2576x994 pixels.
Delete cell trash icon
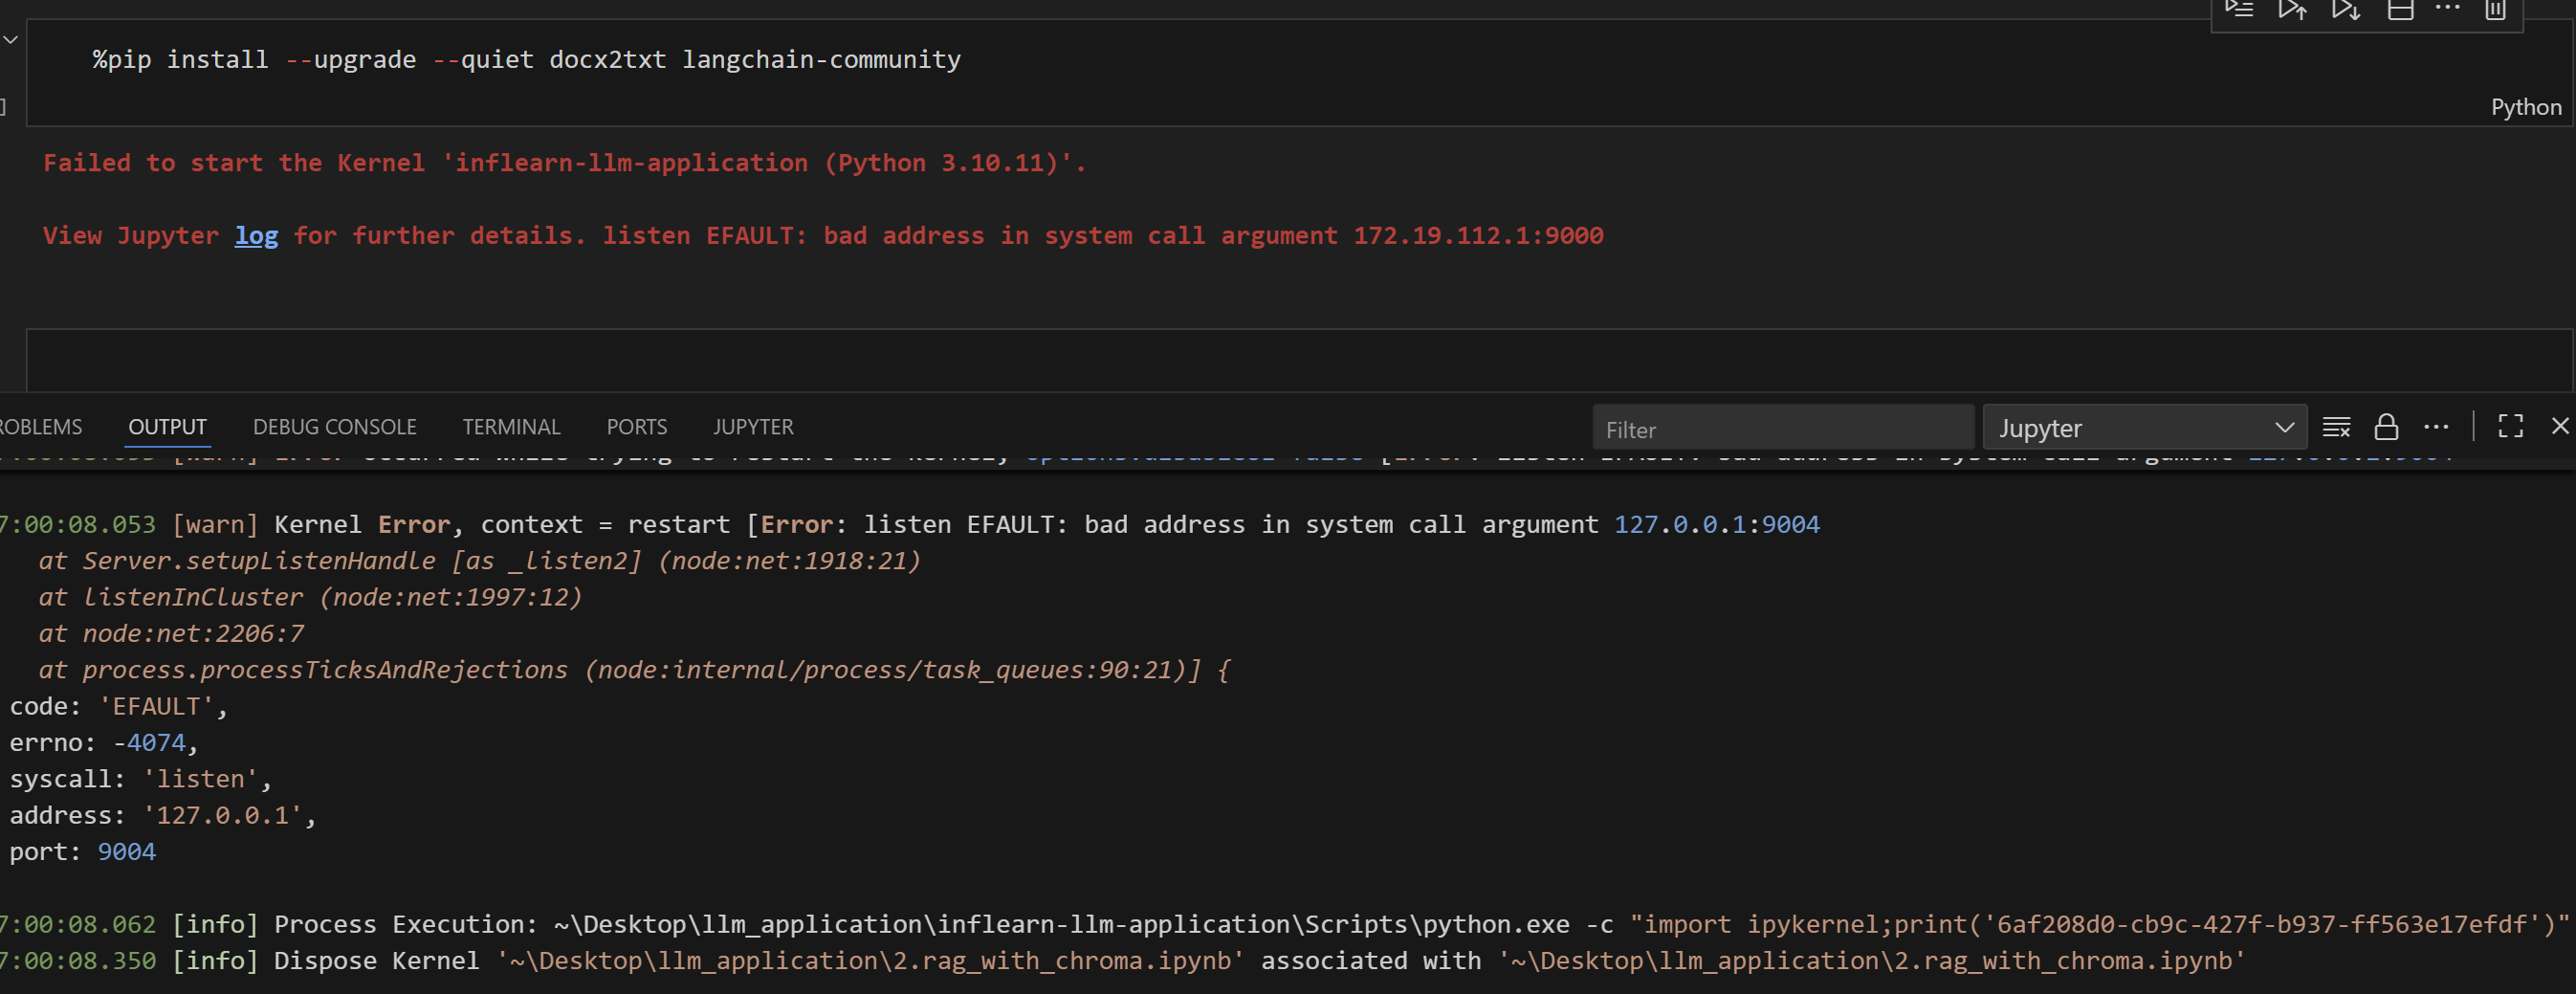tap(2496, 10)
